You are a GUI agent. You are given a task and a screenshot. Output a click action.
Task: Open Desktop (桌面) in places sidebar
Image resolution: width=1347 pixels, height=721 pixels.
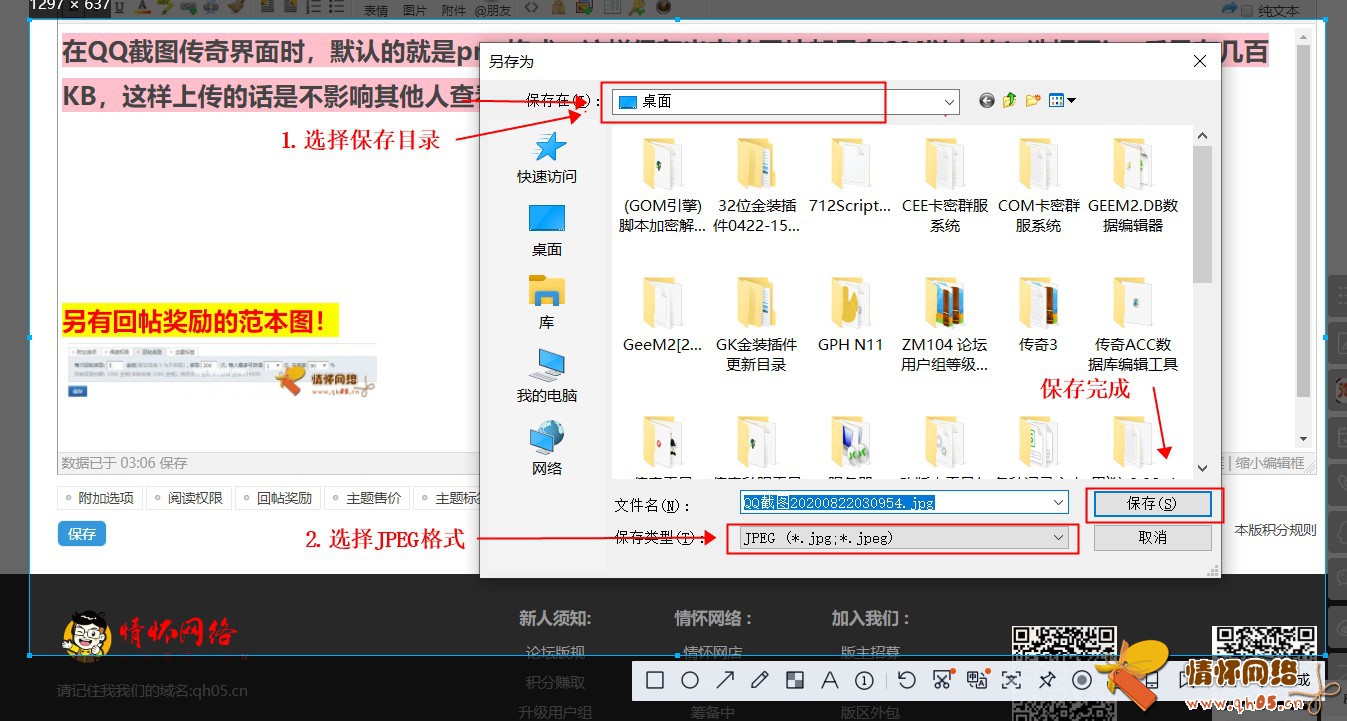(547, 231)
